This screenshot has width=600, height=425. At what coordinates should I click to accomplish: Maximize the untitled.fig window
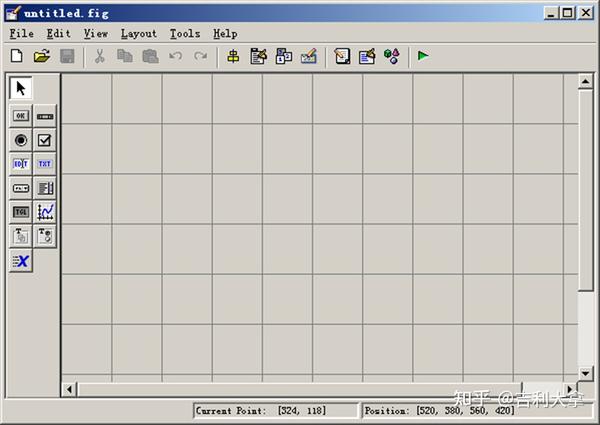pos(568,13)
